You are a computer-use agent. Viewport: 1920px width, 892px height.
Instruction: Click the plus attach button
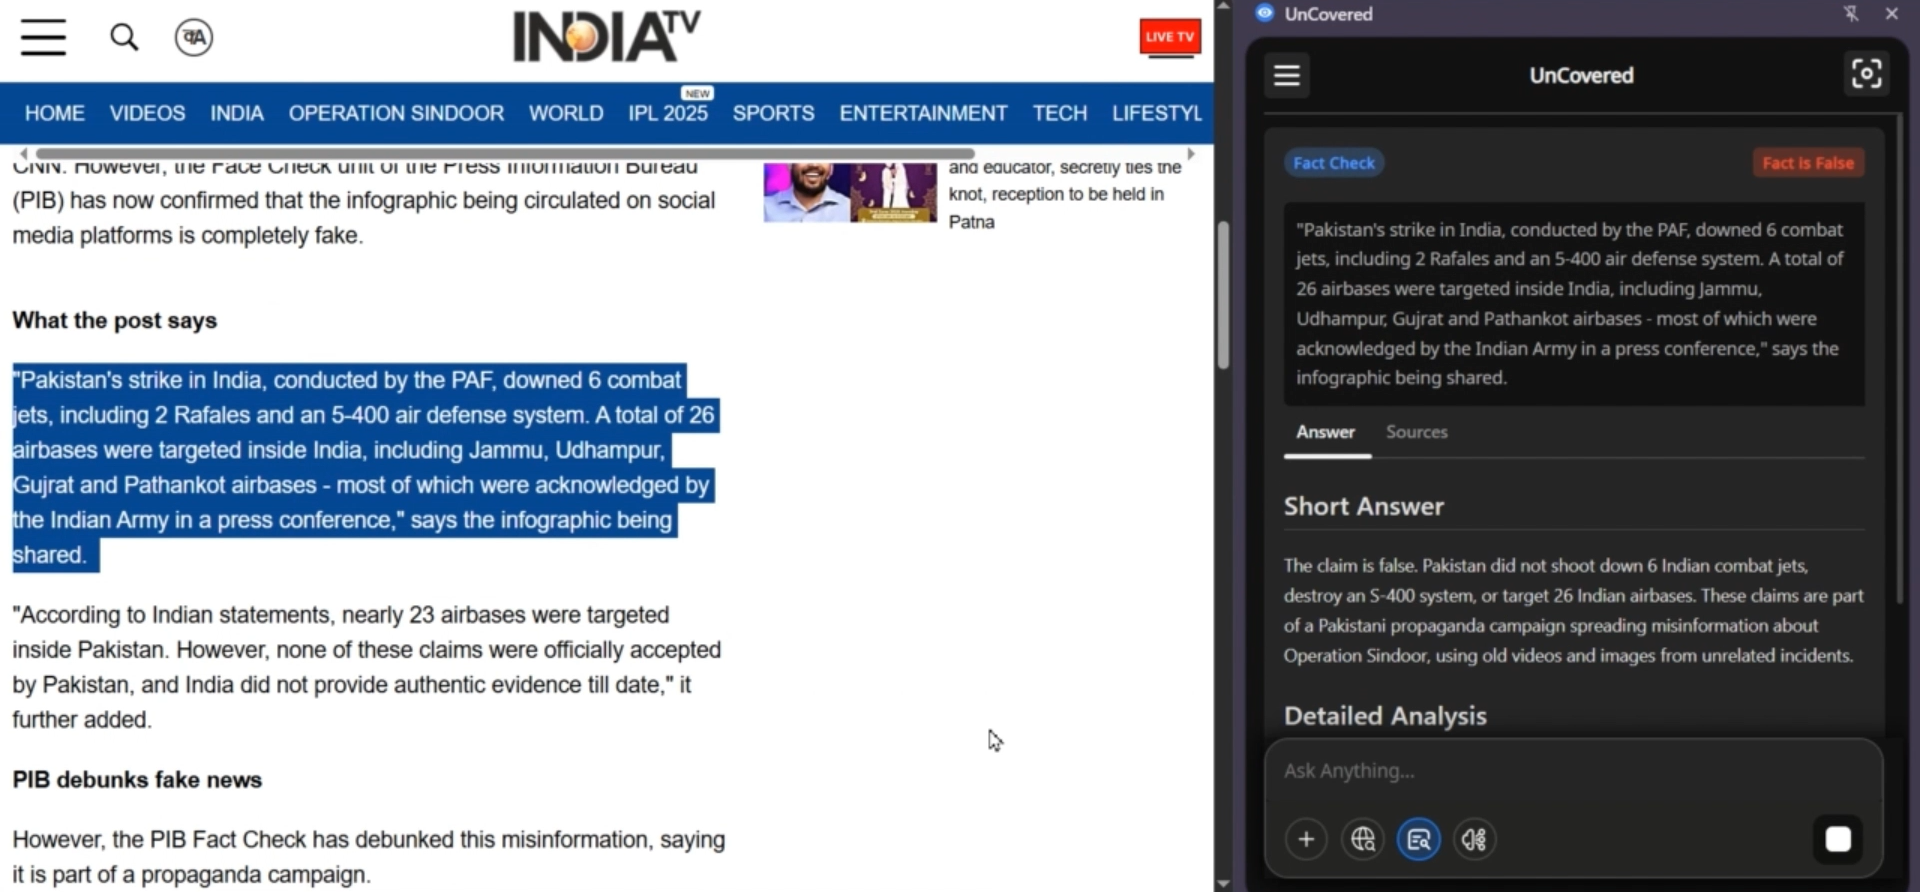(x=1306, y=839)
